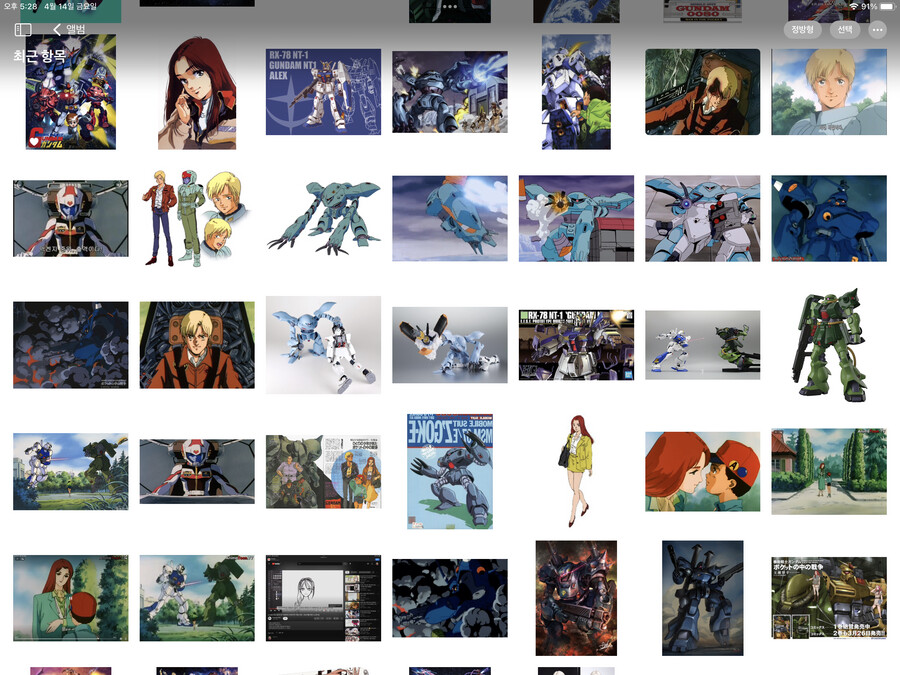900x675 pixels.
Task: Open the three-dot multitasking control at top
Action: click(450, 7)
